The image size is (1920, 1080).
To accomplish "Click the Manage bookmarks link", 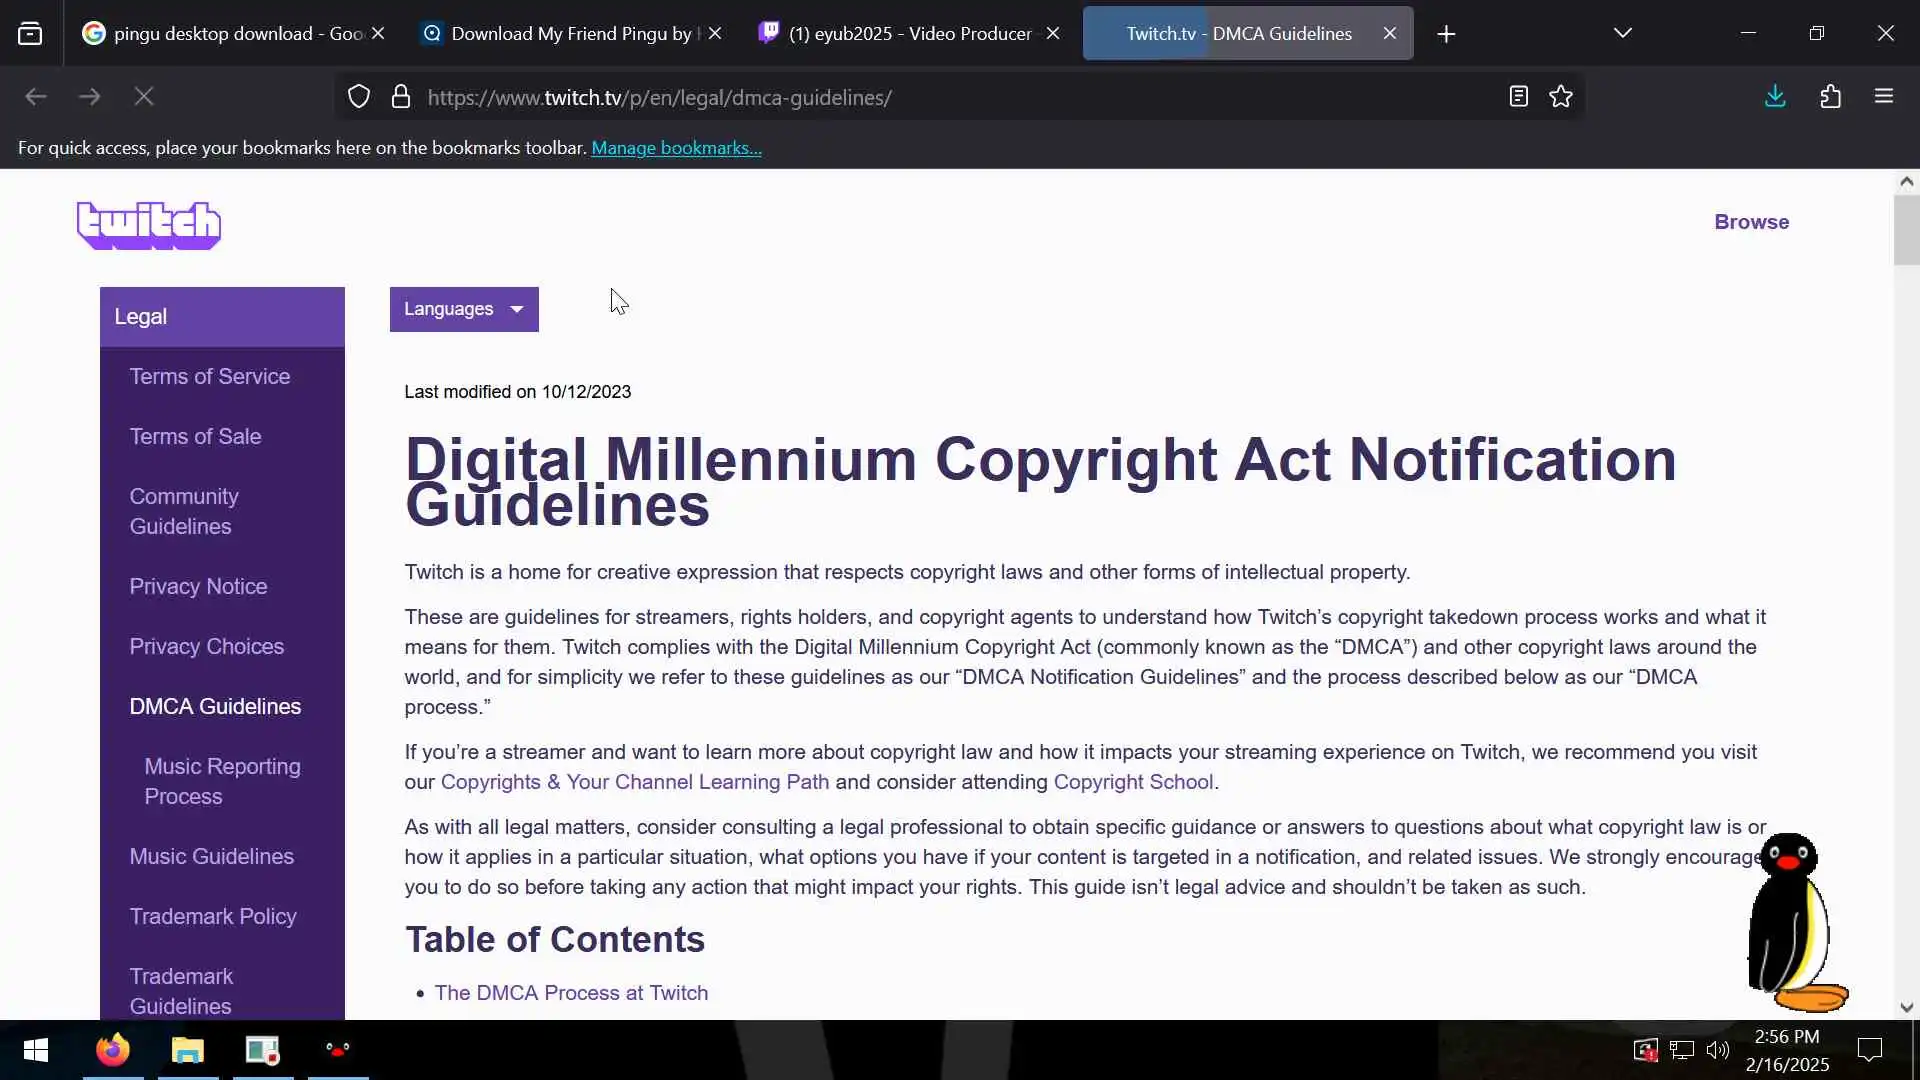I will tap(676, 148).
